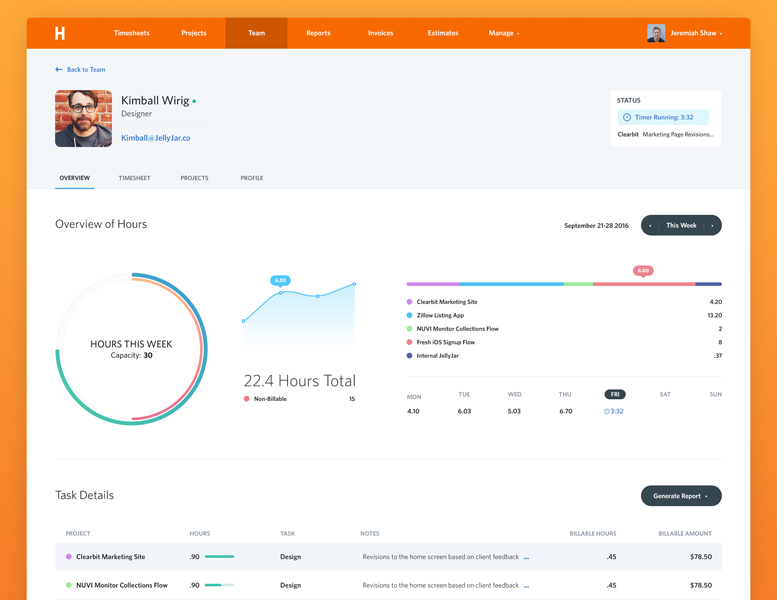Click the TUE day label
Image resolution: width=777 pixels, height=600 pixels.
click(464, 394)
